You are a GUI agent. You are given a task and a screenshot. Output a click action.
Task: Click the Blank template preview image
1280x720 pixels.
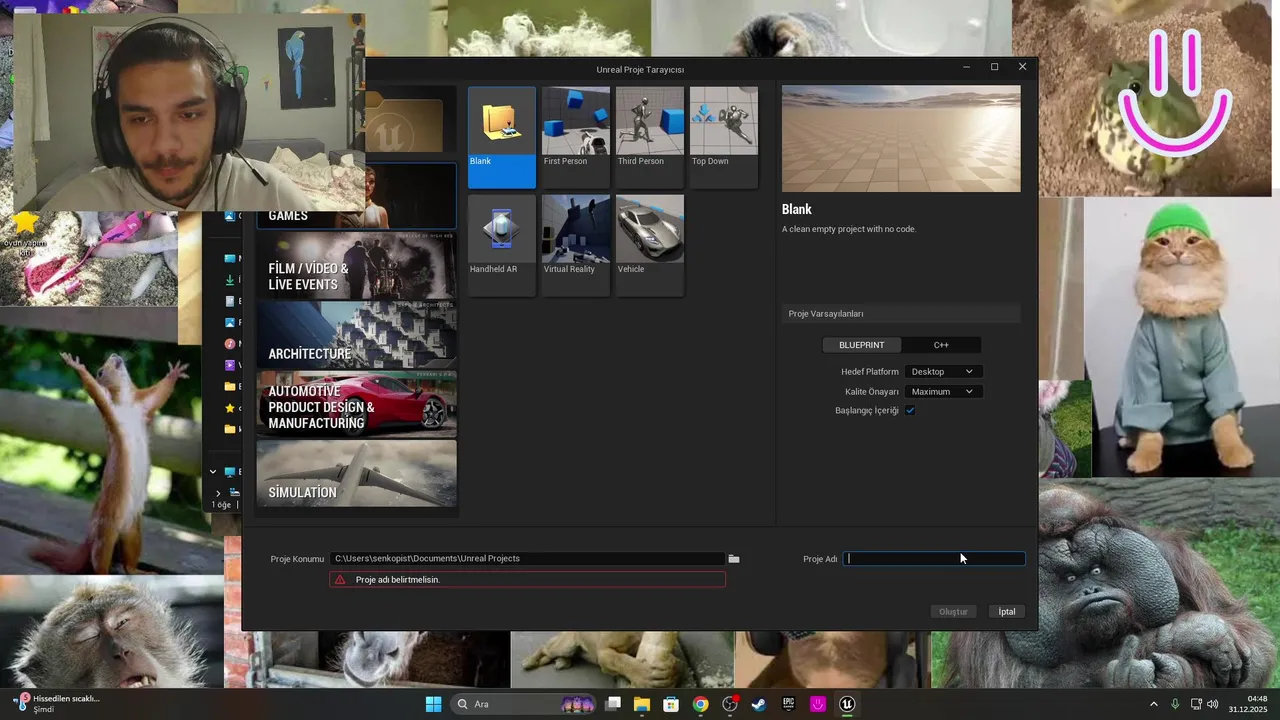(901, 139)
